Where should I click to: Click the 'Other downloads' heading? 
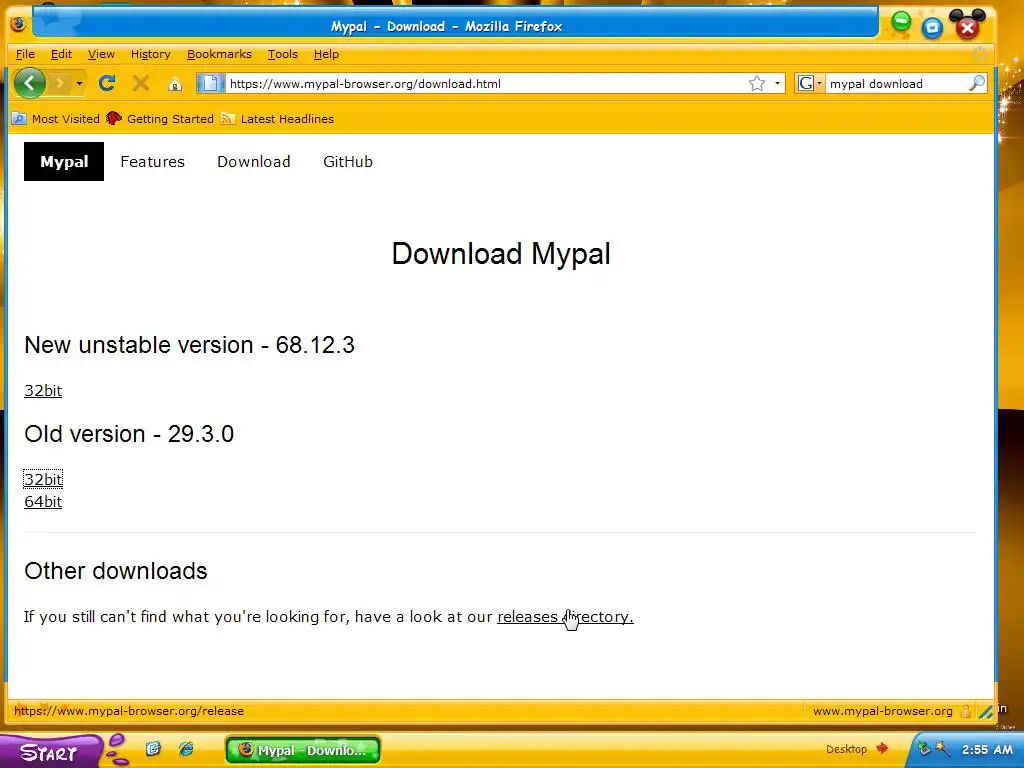point(116,571)
